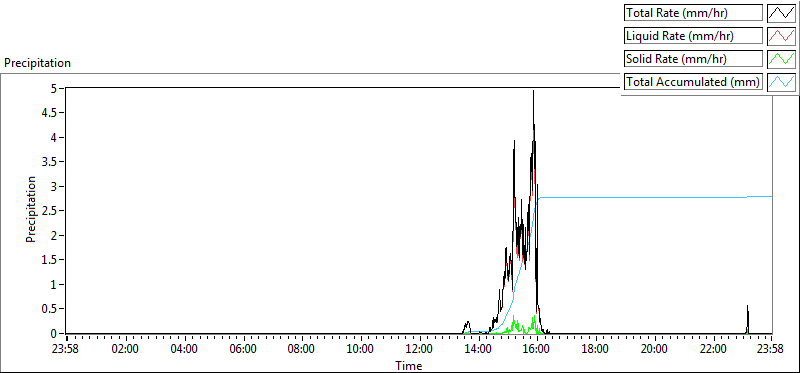Click the 20:00 time axis tick label

pos(655,350)
